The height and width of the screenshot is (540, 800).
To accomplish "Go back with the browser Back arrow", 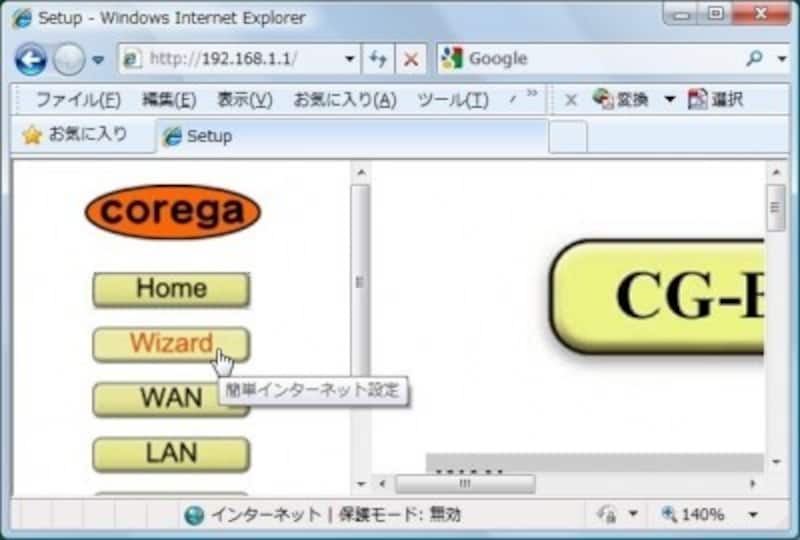I will [x=30, y=59].
